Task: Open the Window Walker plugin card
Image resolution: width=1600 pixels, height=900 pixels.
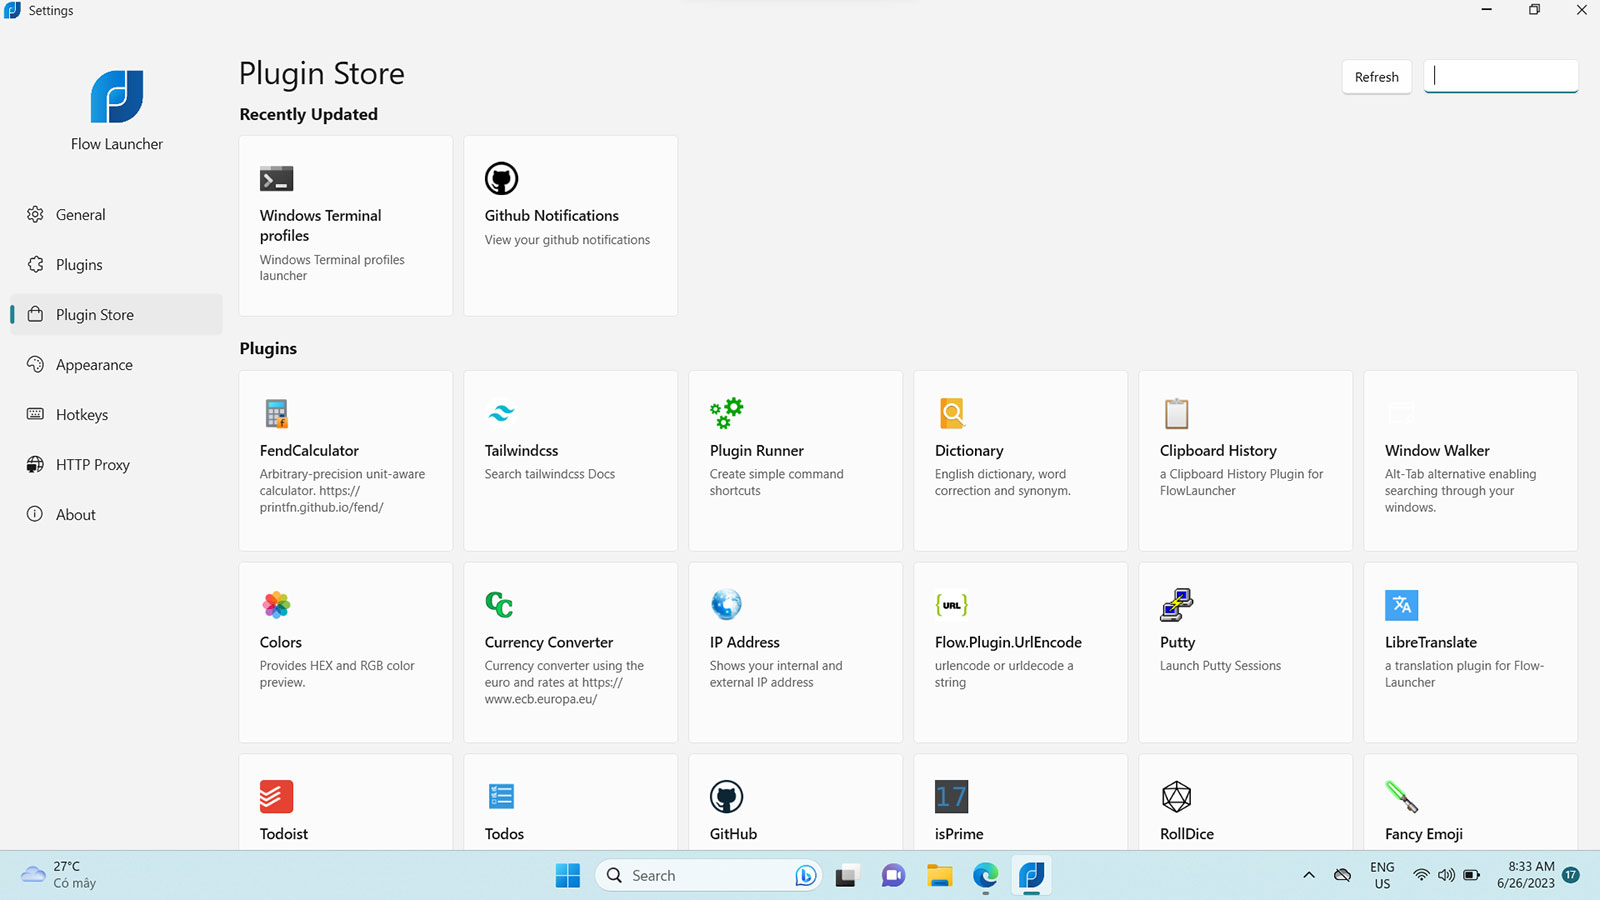Action: 1470,461
